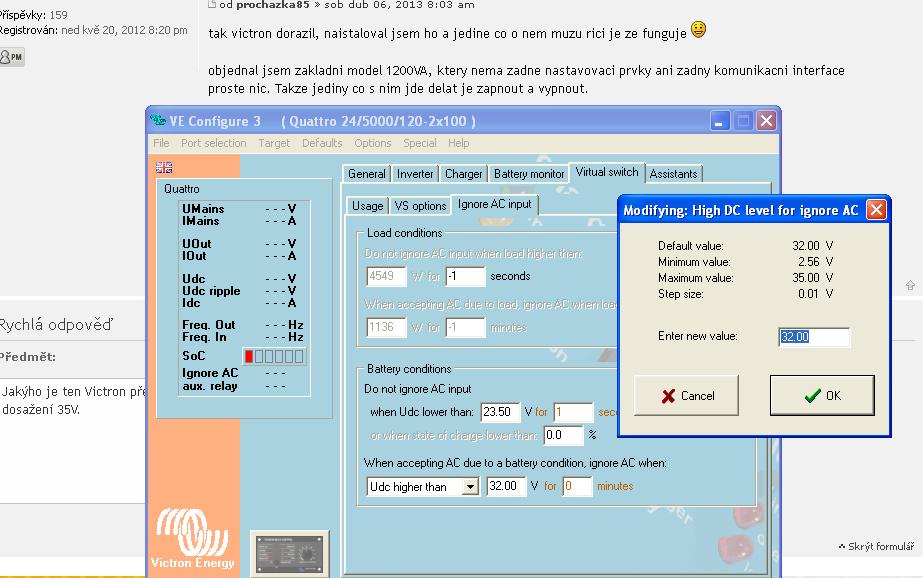Click the minutes duration field showing 0
The image size is (923, 578).
pos(577,486)
